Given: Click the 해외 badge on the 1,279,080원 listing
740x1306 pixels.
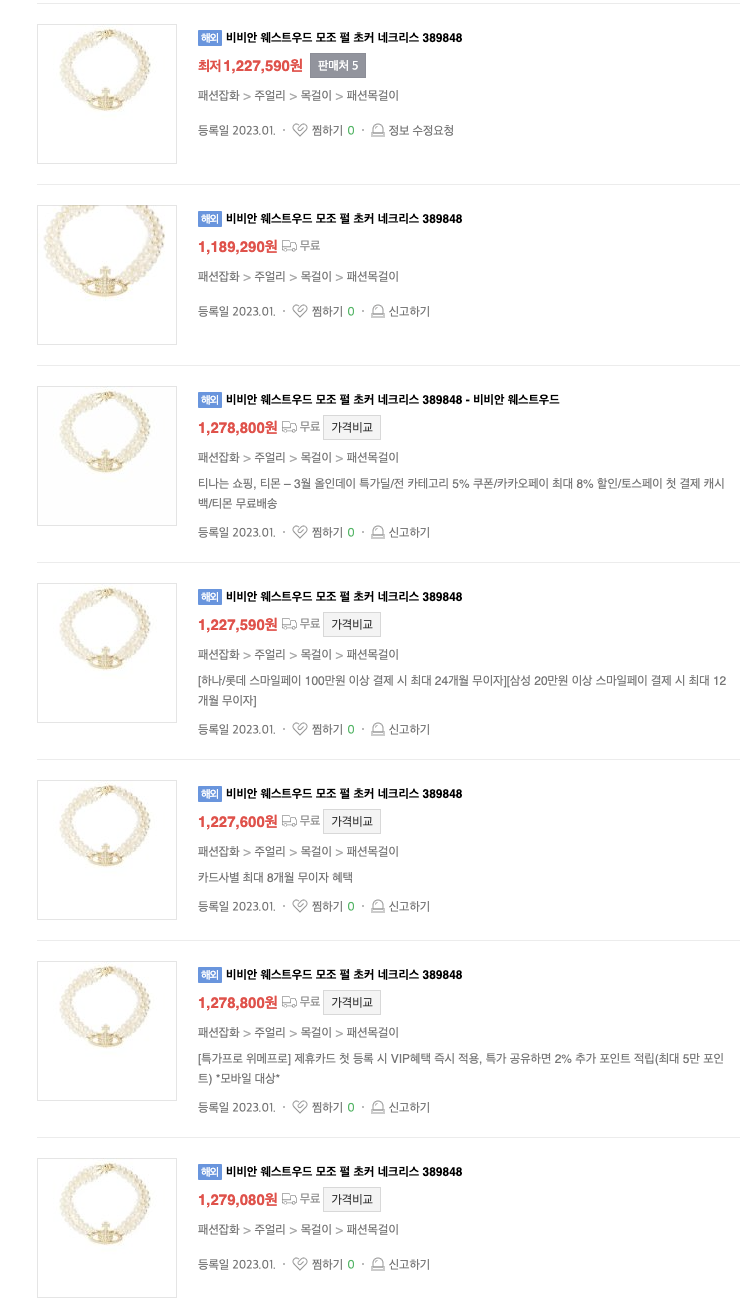Looking at the screenshot, I should [x=209, y=1172].
